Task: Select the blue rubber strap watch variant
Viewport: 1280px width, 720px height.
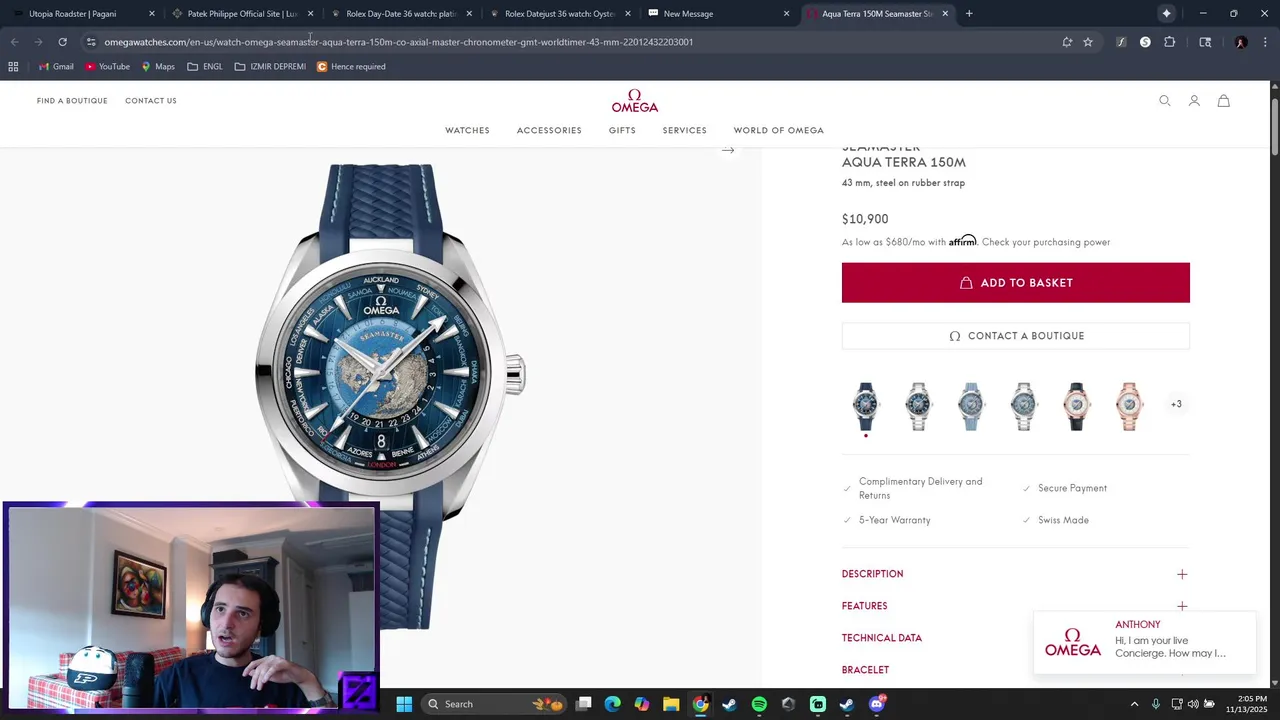Action: (x=866, y=406)
